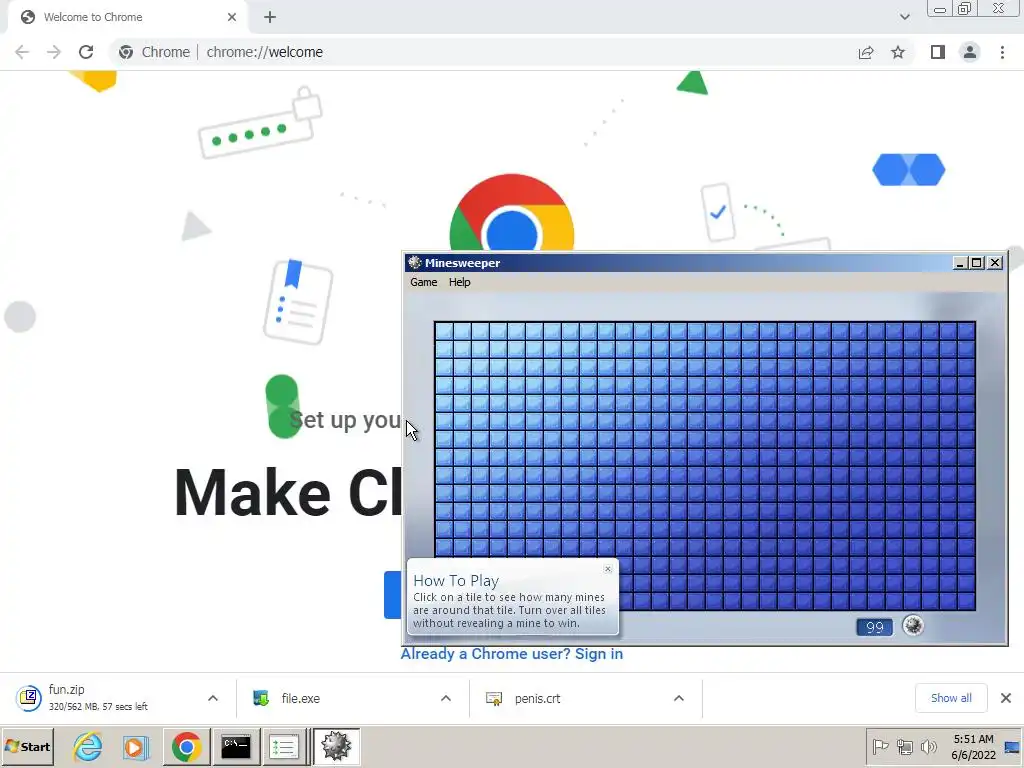This screenshot has width=1024, height=768.
Task: Reveal the top-left Minesweeper tile
Action: pyautogui.click(x=445, y=331)
